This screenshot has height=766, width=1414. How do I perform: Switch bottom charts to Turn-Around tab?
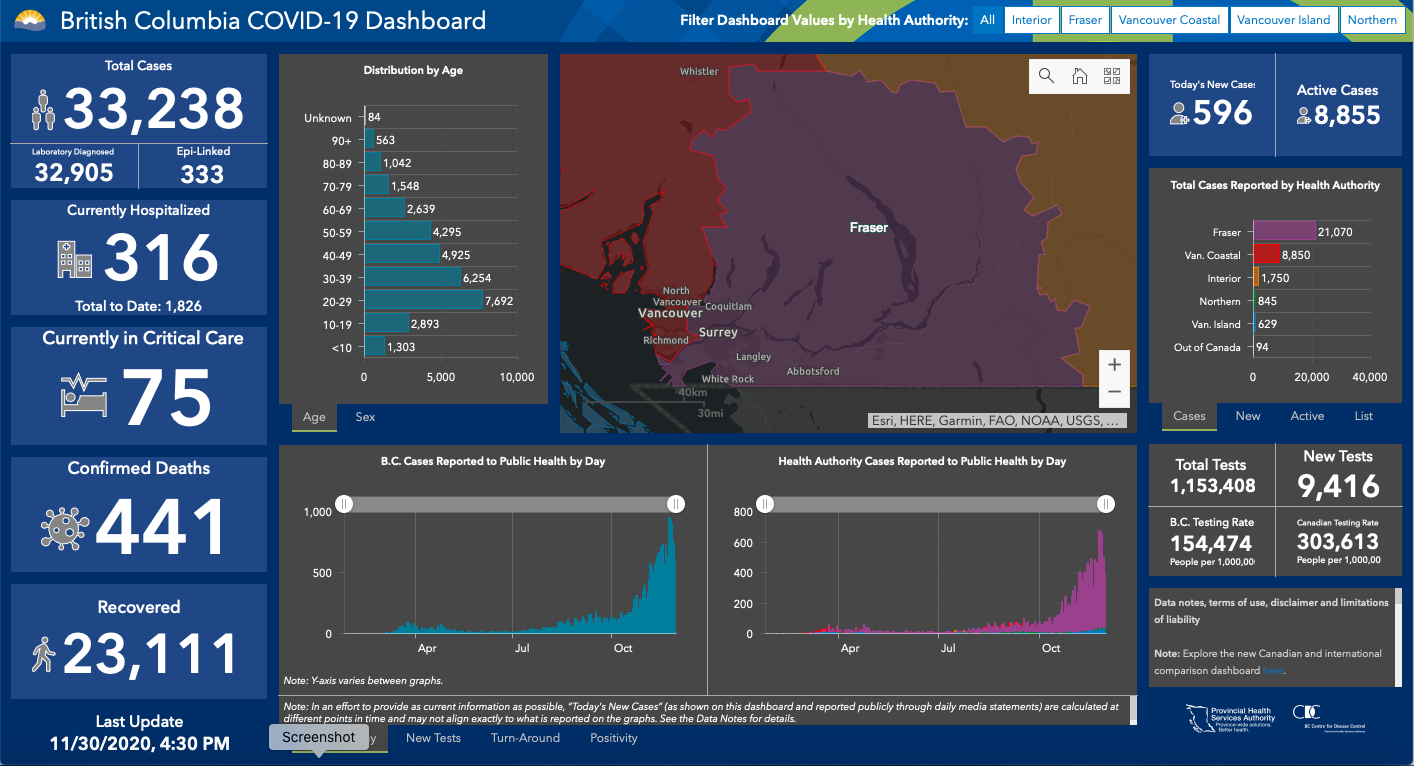point(525,738)
